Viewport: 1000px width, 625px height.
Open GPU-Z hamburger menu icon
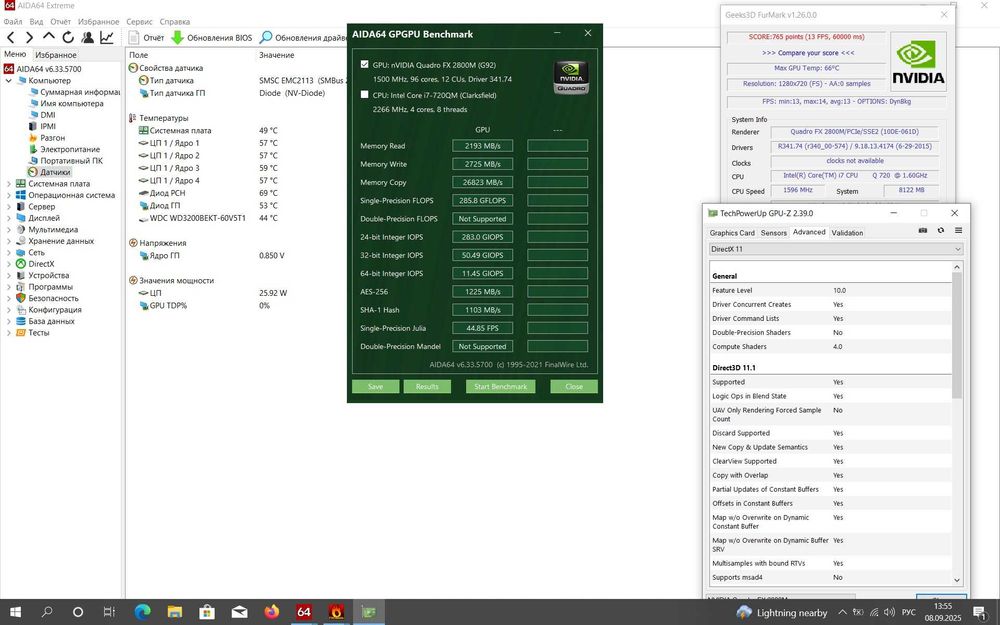pos(958,231)
